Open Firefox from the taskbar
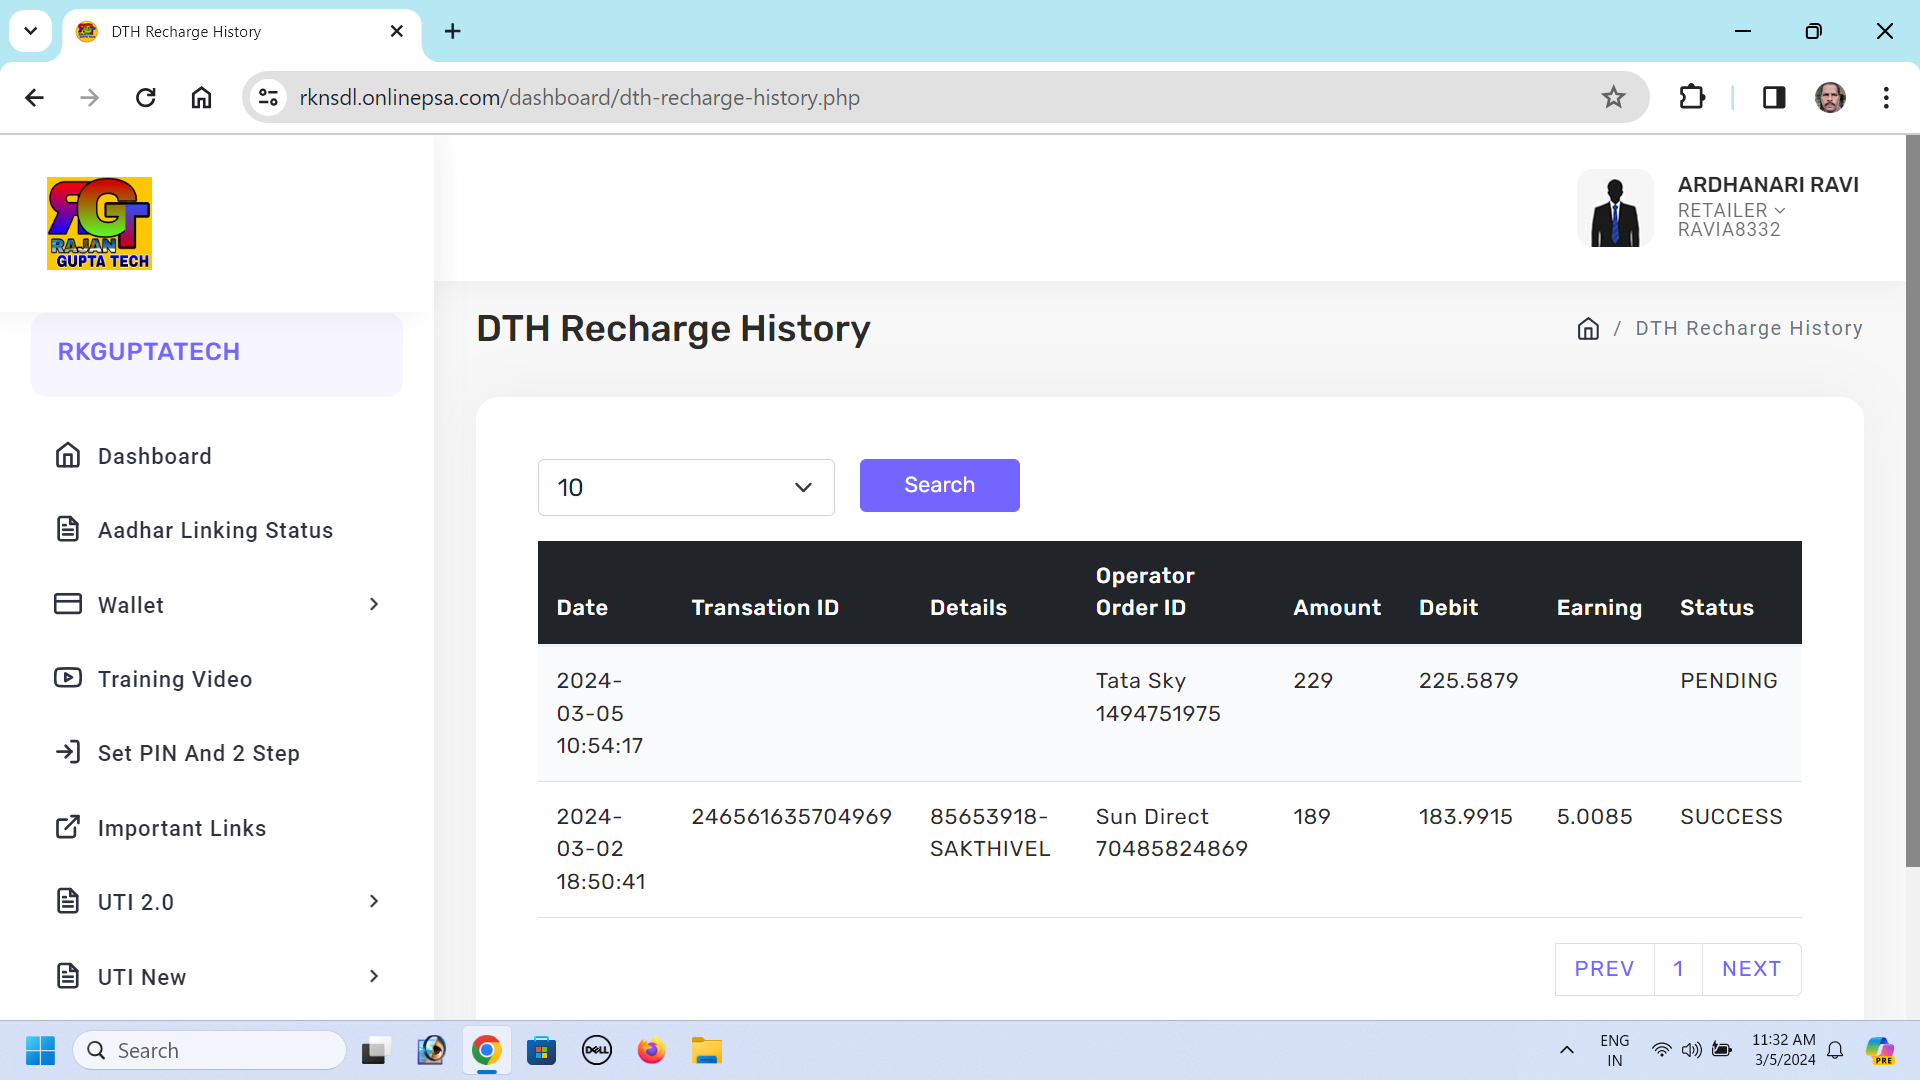The image size is (1920, 1080). 651,1050
